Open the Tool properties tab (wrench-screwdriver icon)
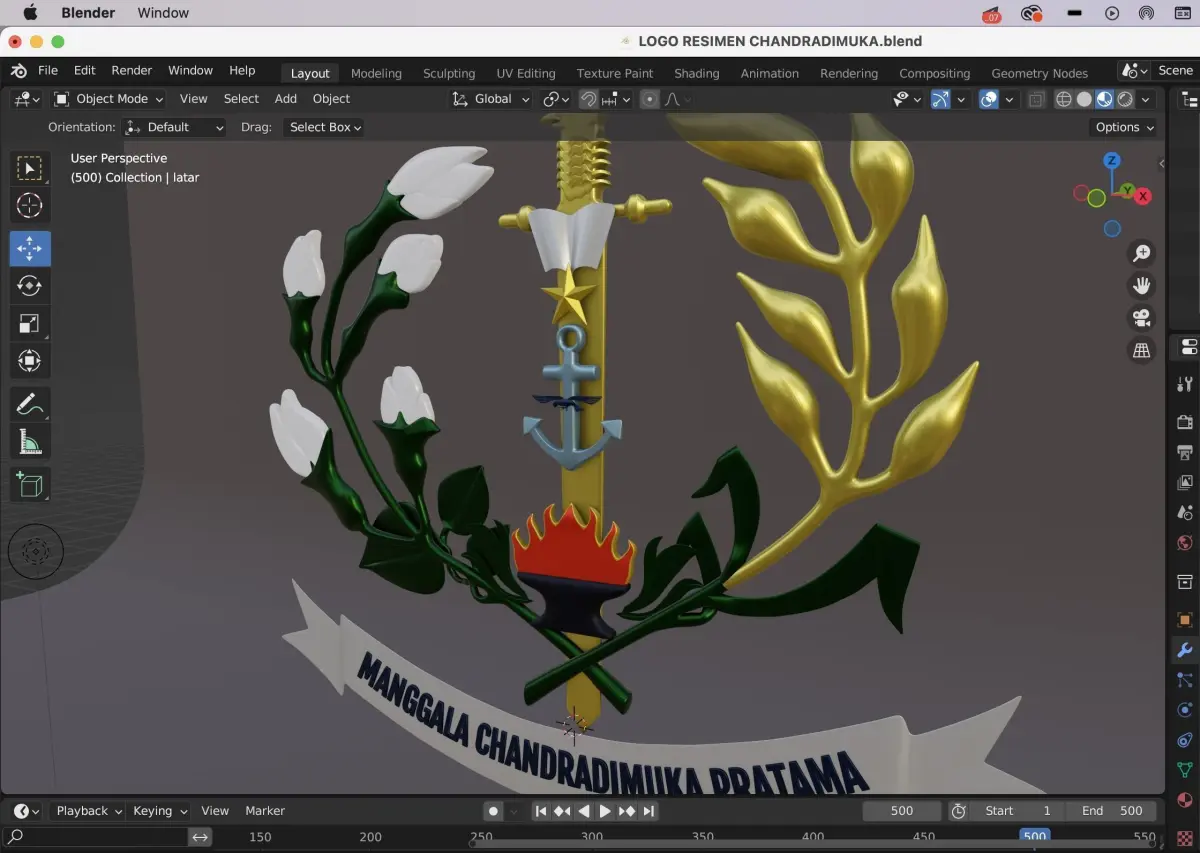This screenshot has width=1200, height=853. 1185,384
